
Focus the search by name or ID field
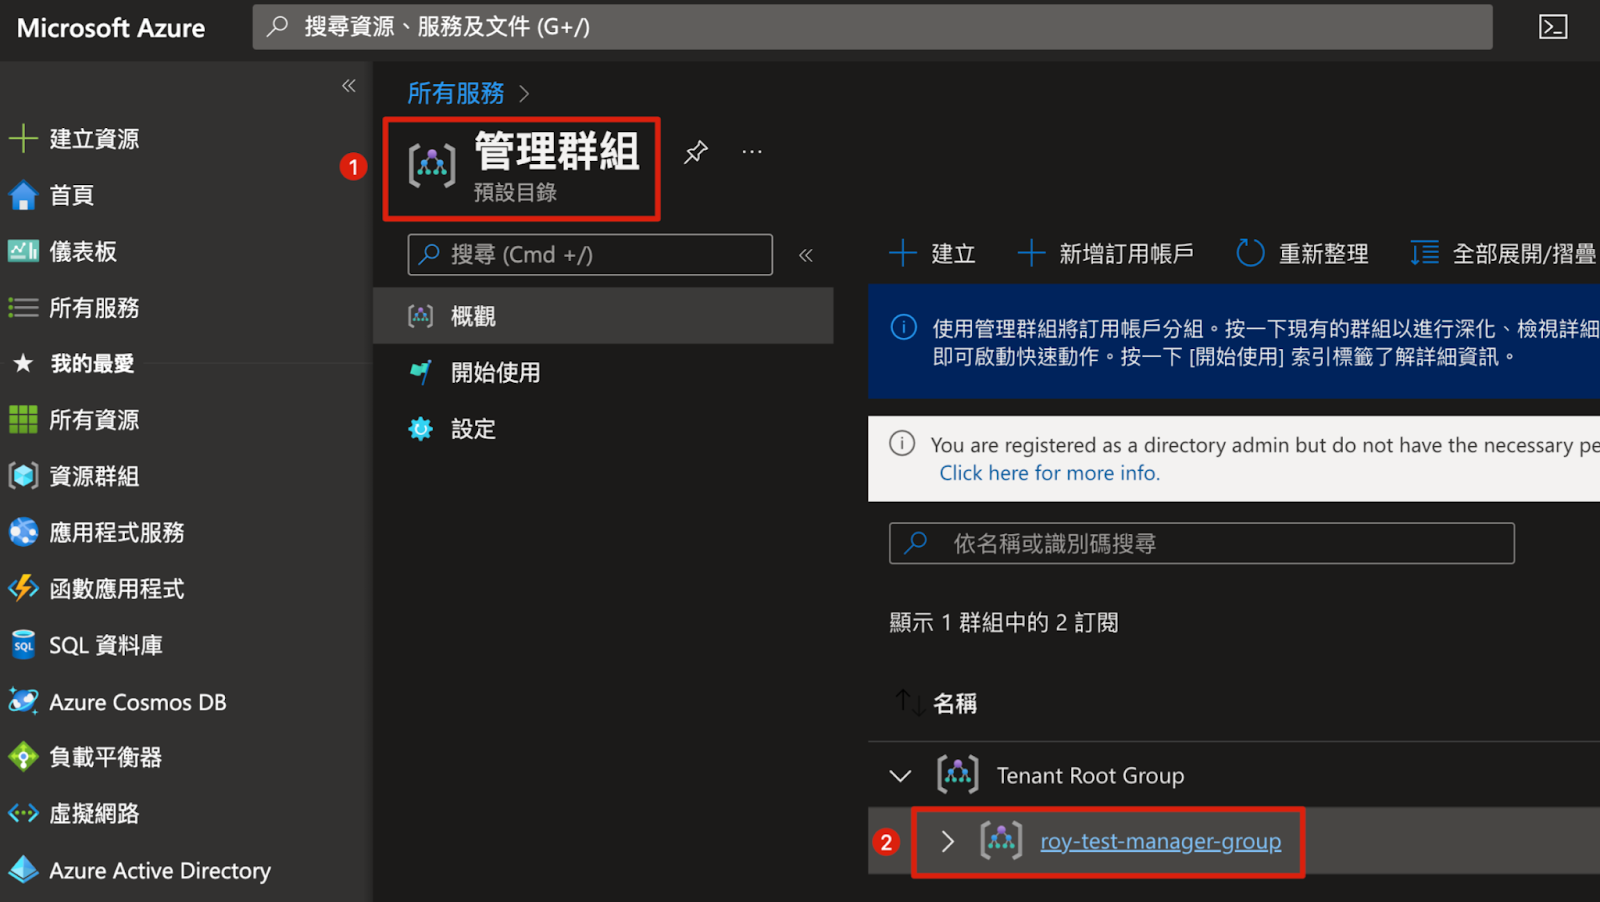[x=1200, y=544]
